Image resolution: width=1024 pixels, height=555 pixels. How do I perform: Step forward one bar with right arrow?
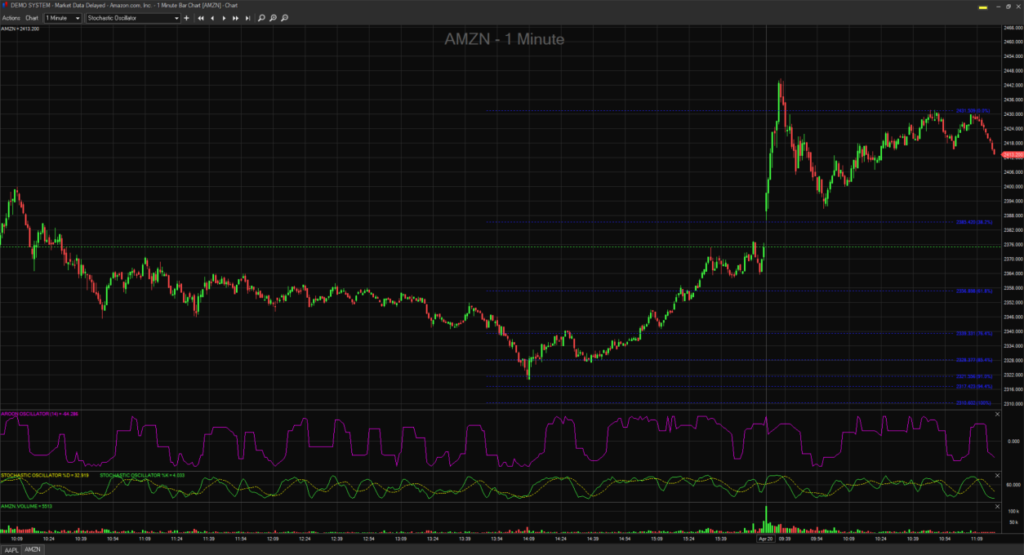222,18
